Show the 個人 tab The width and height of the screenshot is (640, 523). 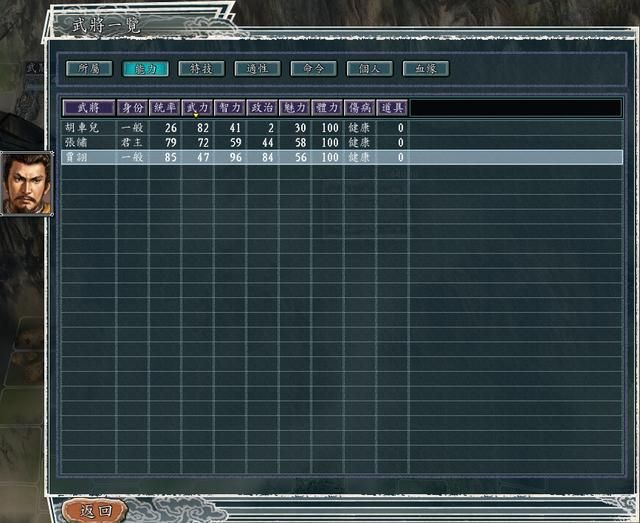pyautogui.click(x=369, y=69)
